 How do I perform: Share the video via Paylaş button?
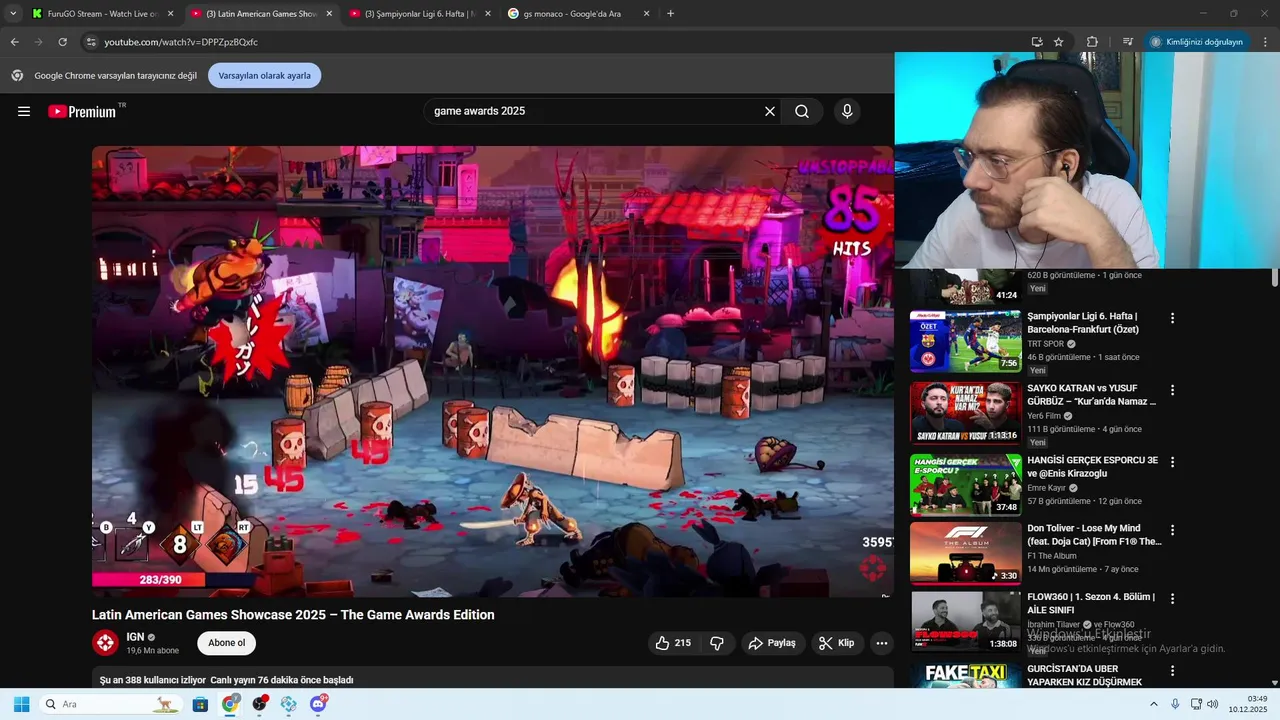773,643
